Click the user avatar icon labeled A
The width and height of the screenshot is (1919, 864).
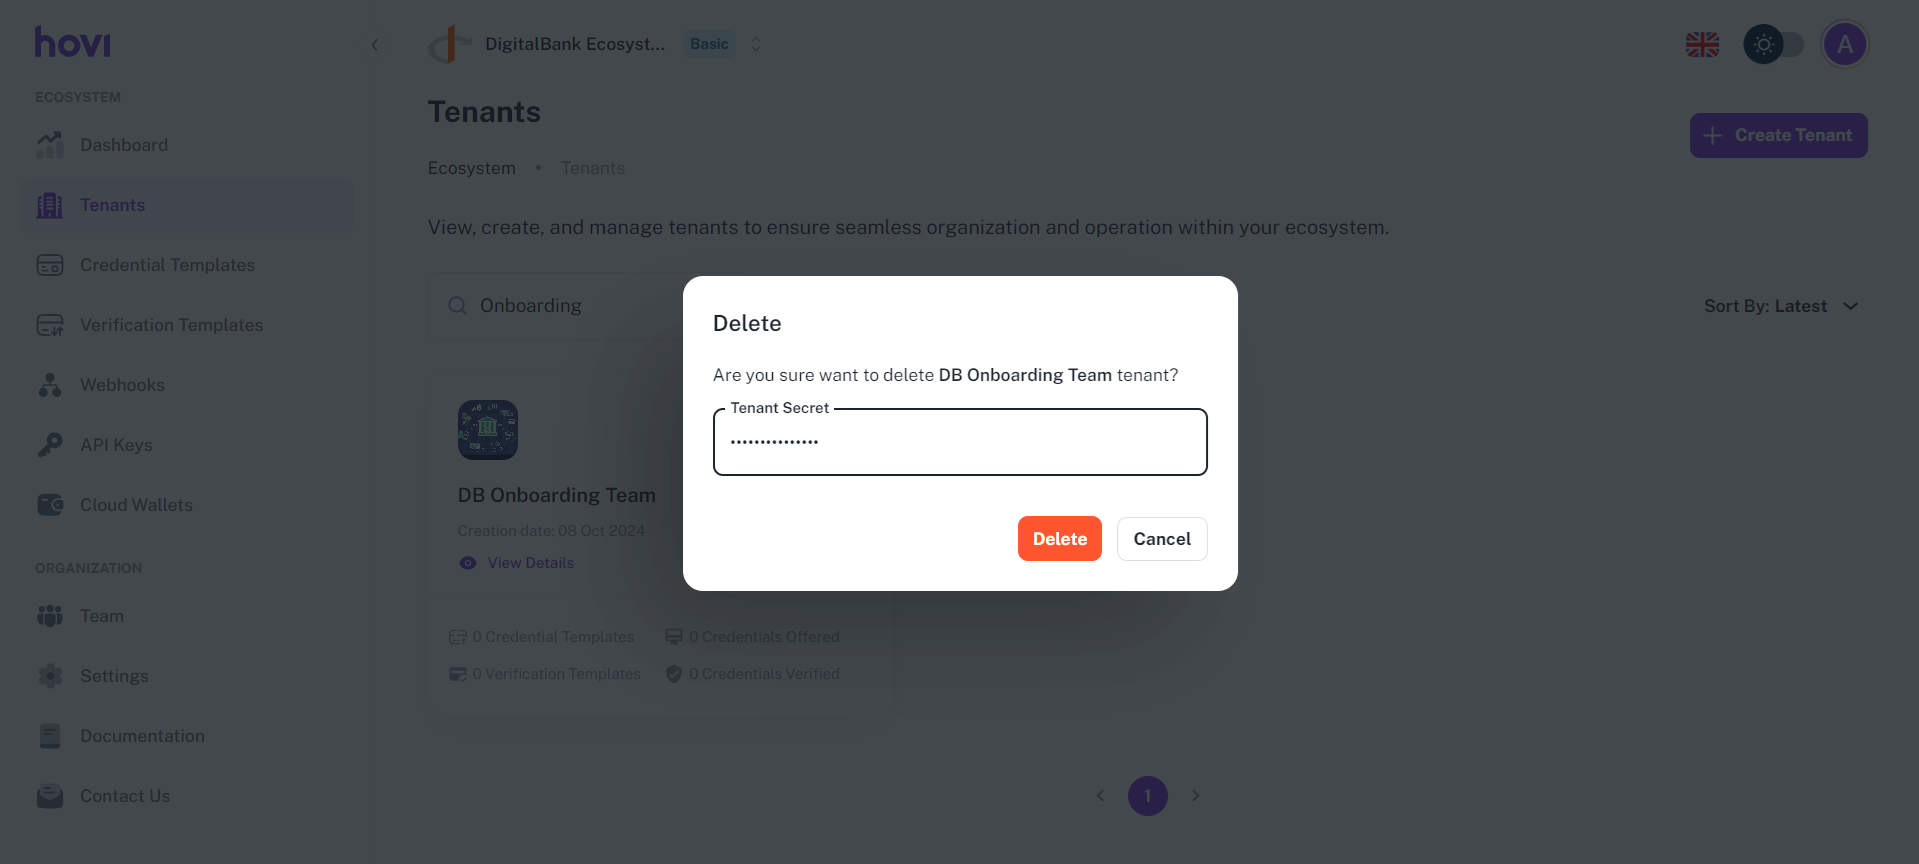coord(1844,44)
